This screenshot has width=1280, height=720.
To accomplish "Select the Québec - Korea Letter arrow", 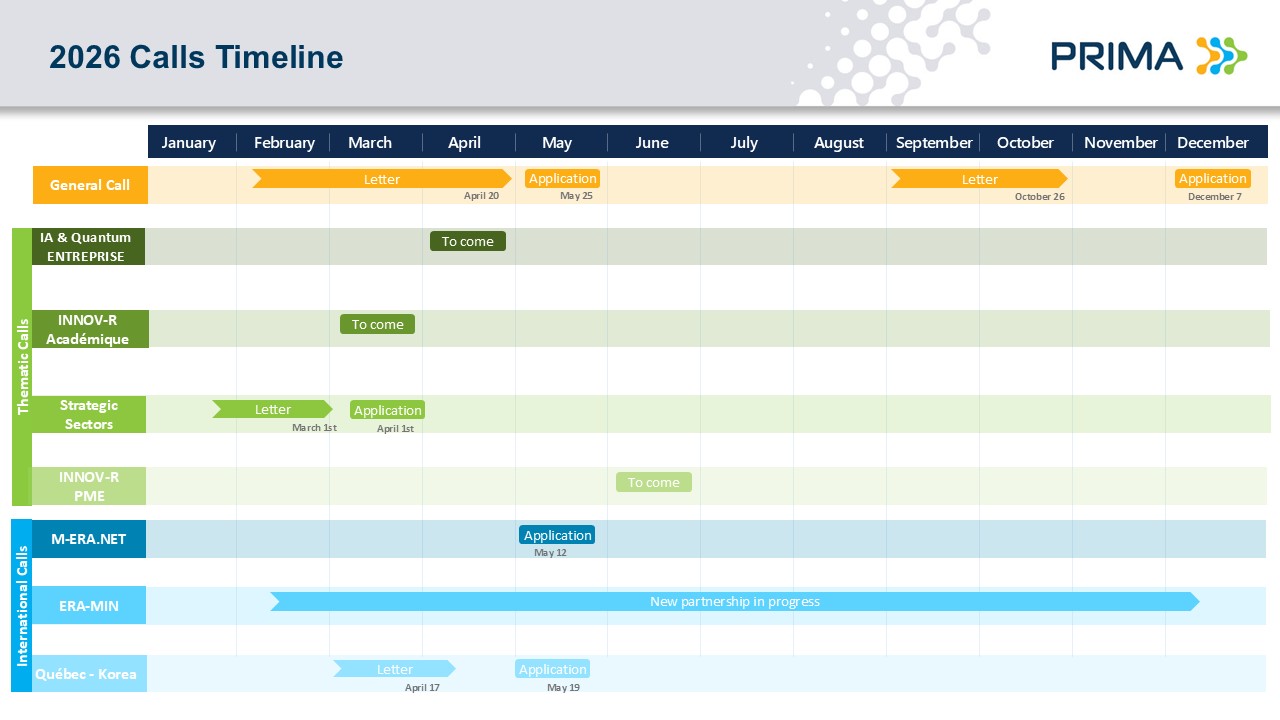I will [x=394, y=669].
